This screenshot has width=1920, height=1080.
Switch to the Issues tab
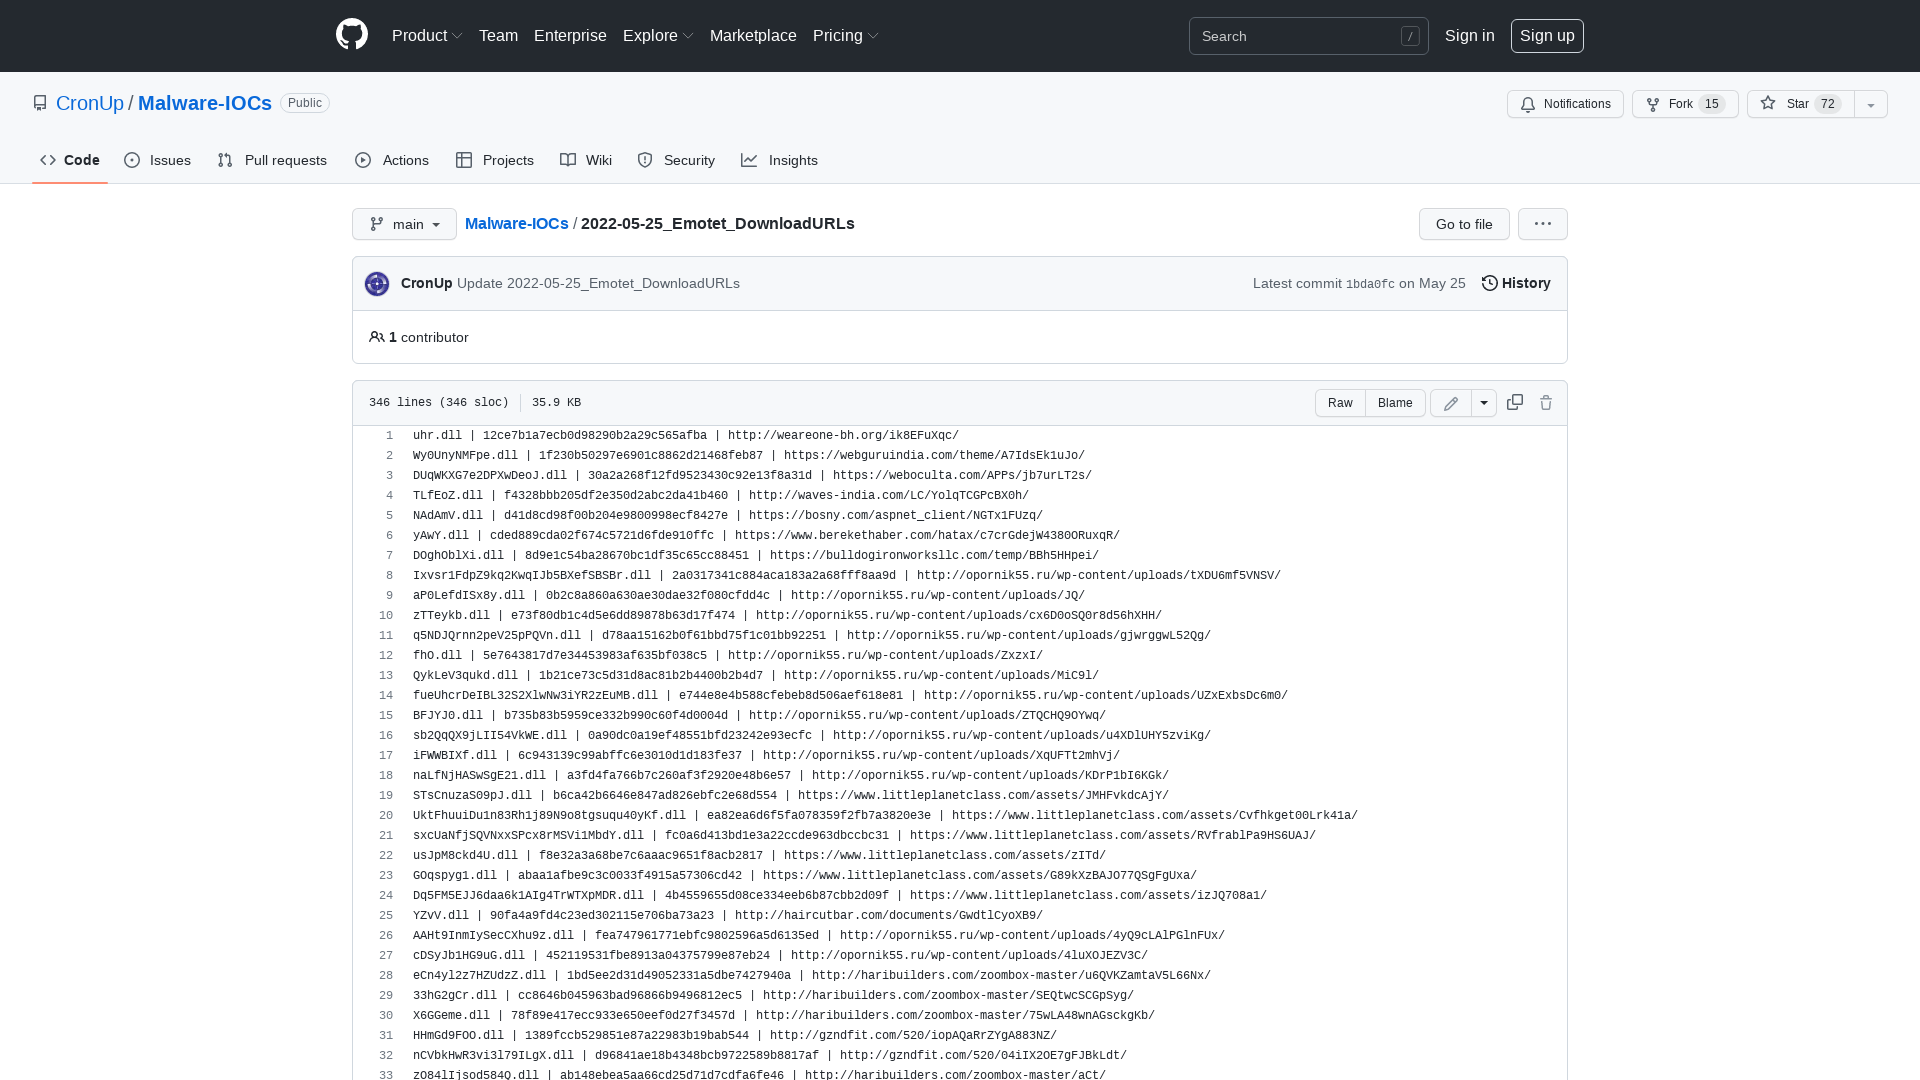pos(158,160)
